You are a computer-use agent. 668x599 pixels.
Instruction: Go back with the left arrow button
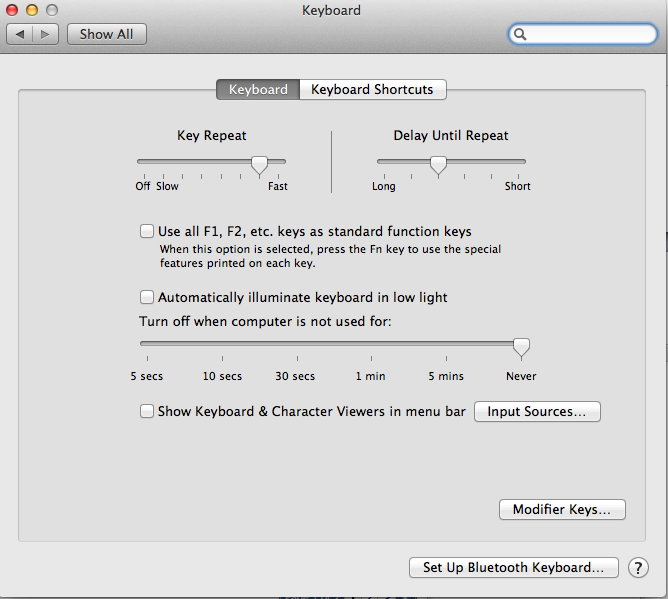pyautogui.click(x=20, y=34)
